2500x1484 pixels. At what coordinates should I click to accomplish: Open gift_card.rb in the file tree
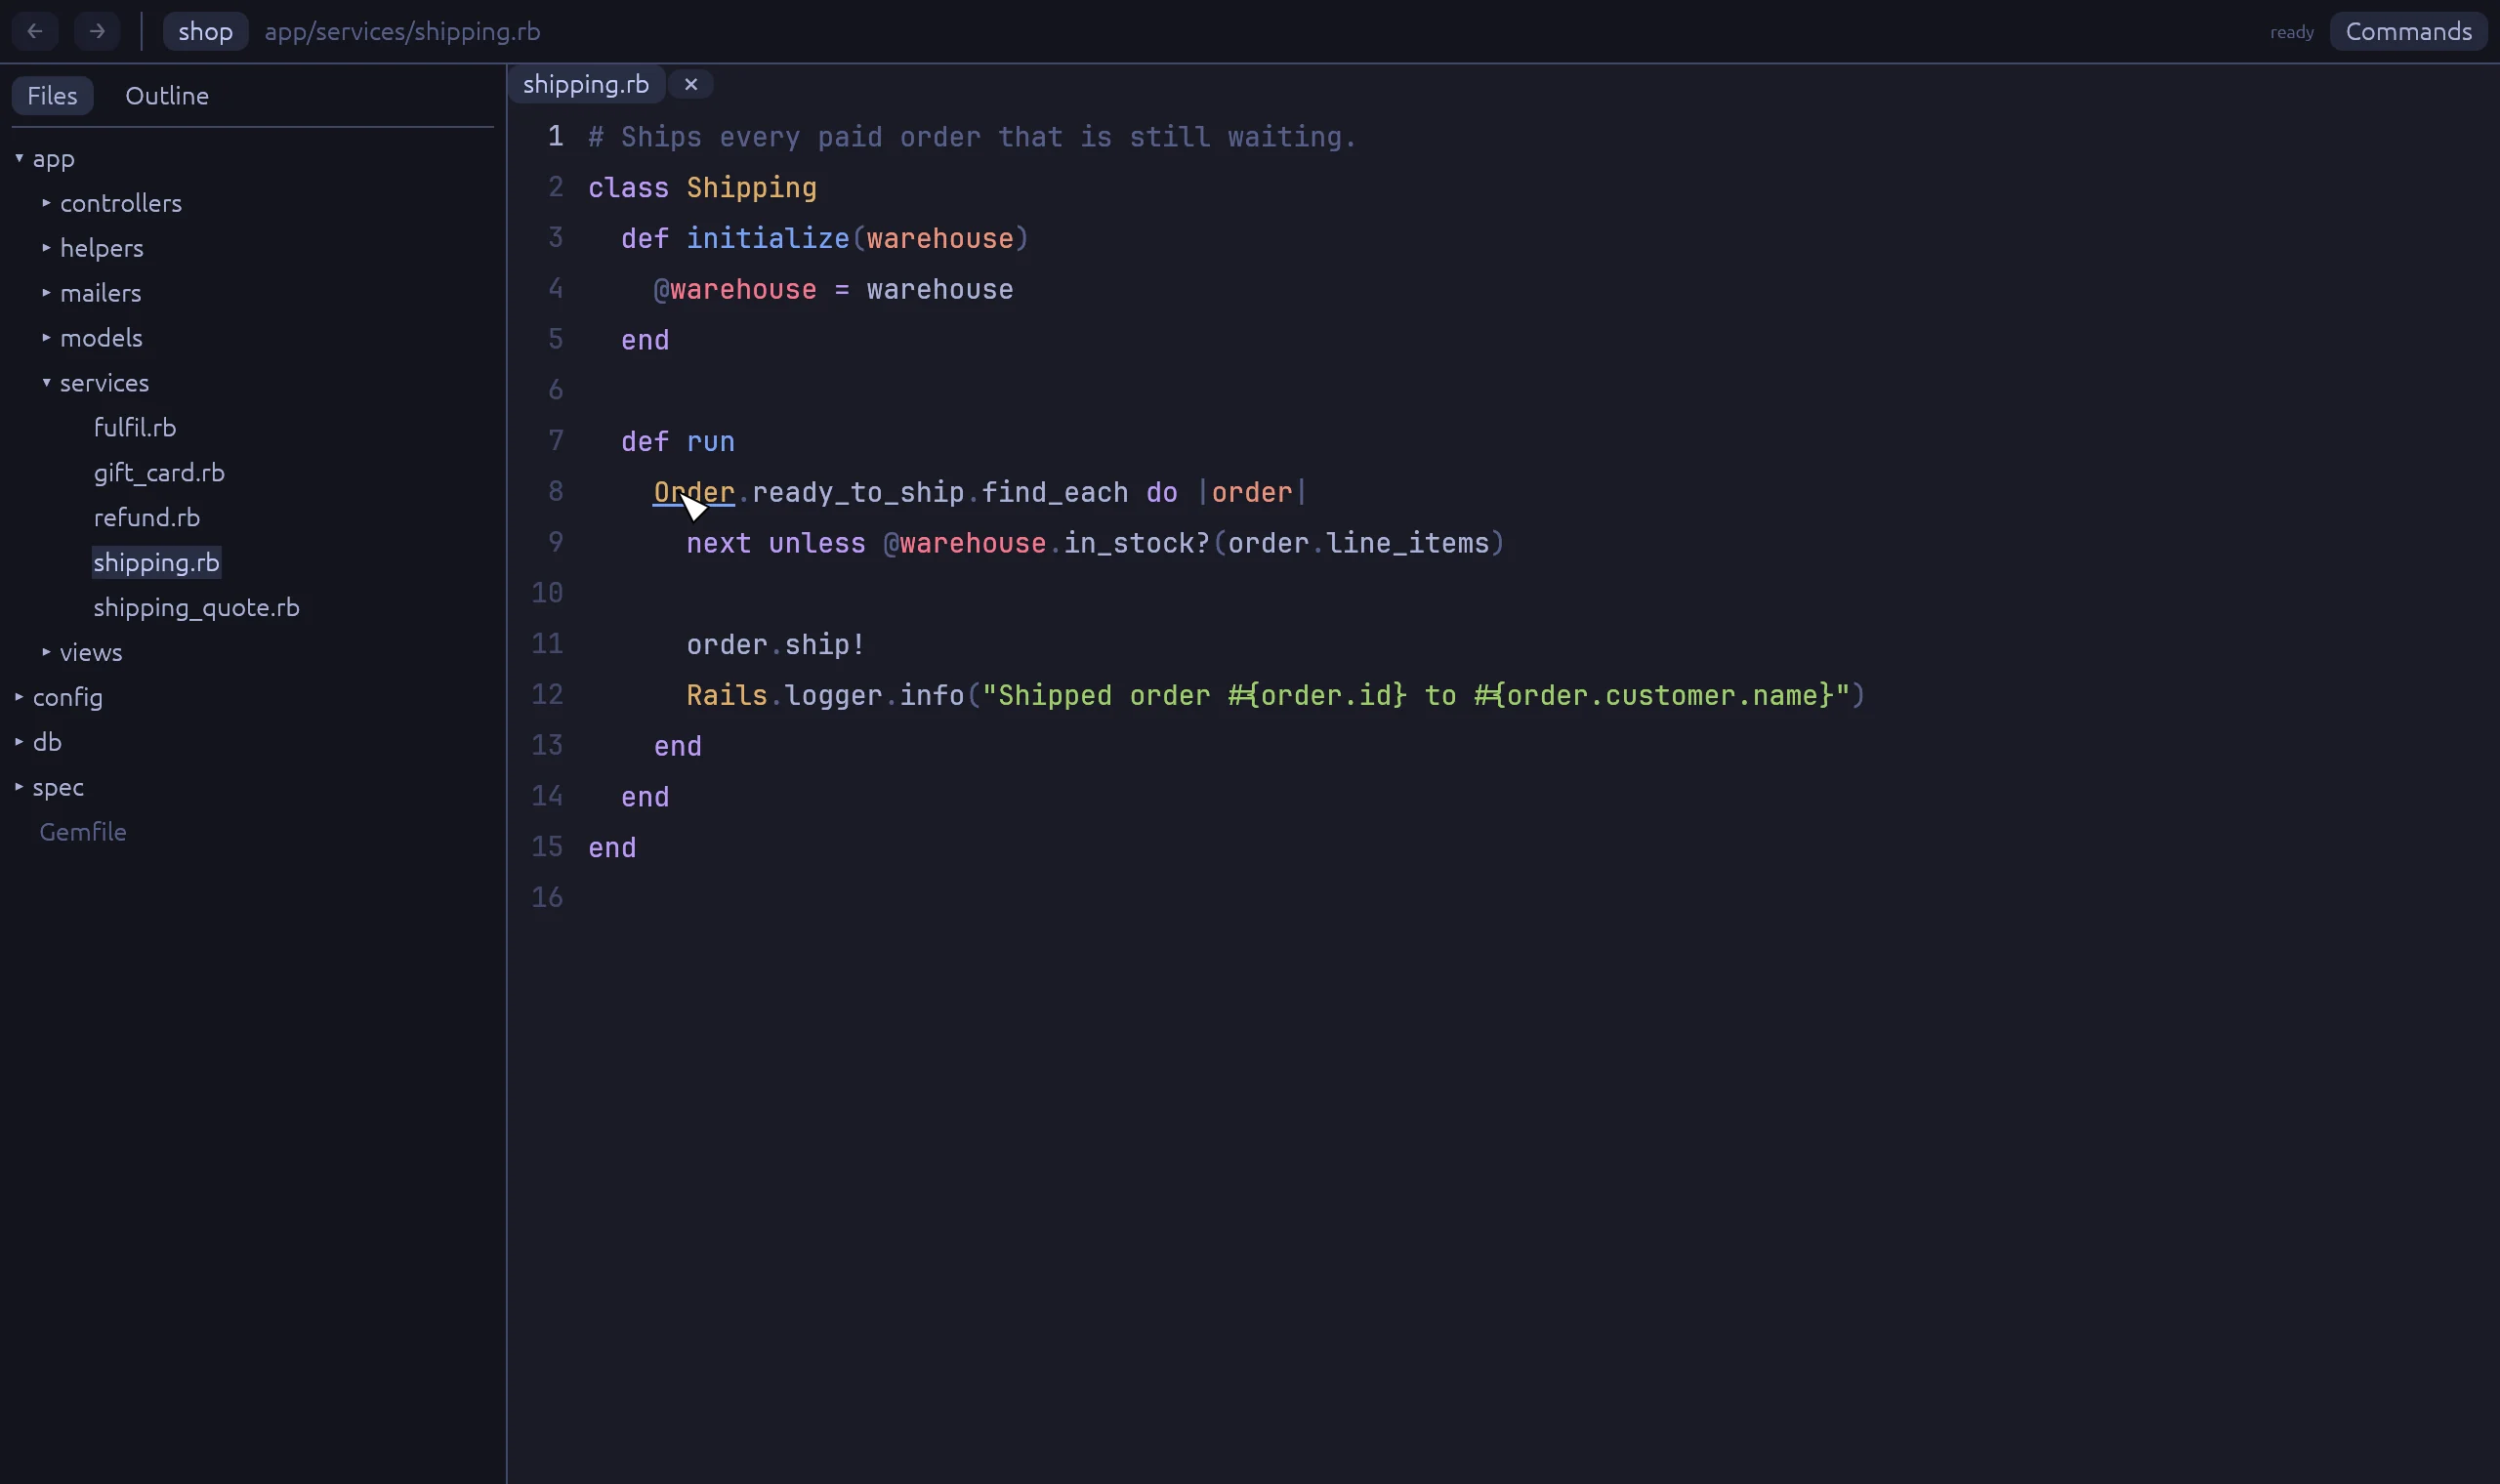coord(159,472)
